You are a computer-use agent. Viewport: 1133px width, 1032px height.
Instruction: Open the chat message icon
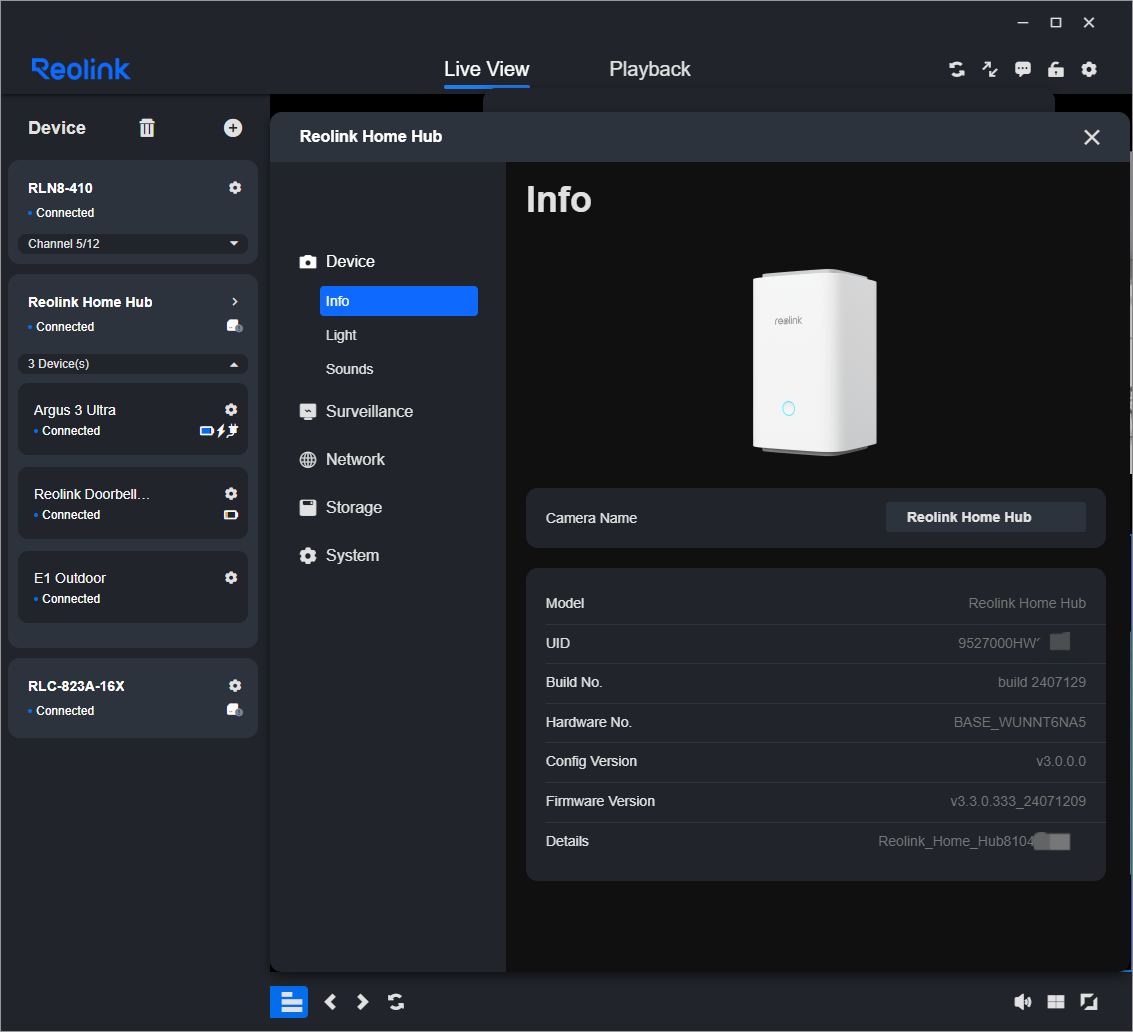[1022, 69]
